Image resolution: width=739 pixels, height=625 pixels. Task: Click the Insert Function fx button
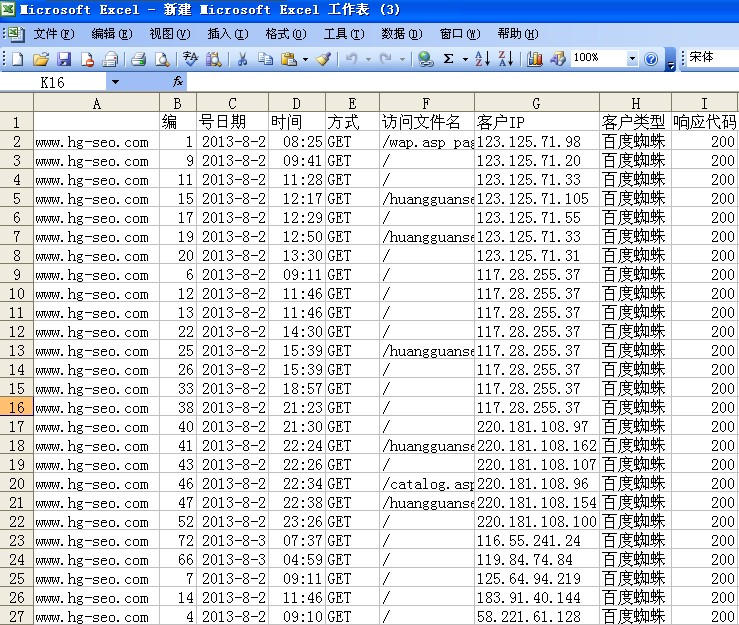[178, 82]
